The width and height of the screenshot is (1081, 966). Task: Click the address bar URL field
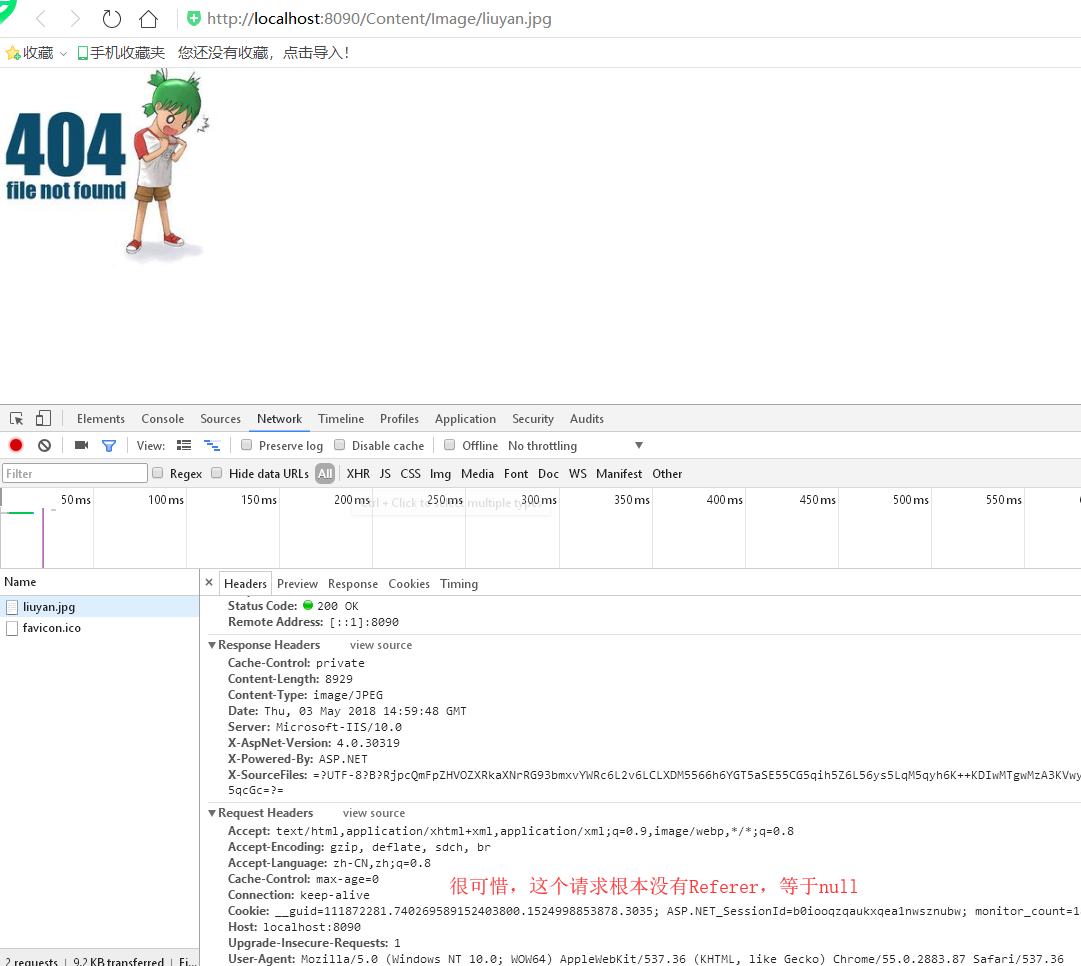(x=379, y=19)
